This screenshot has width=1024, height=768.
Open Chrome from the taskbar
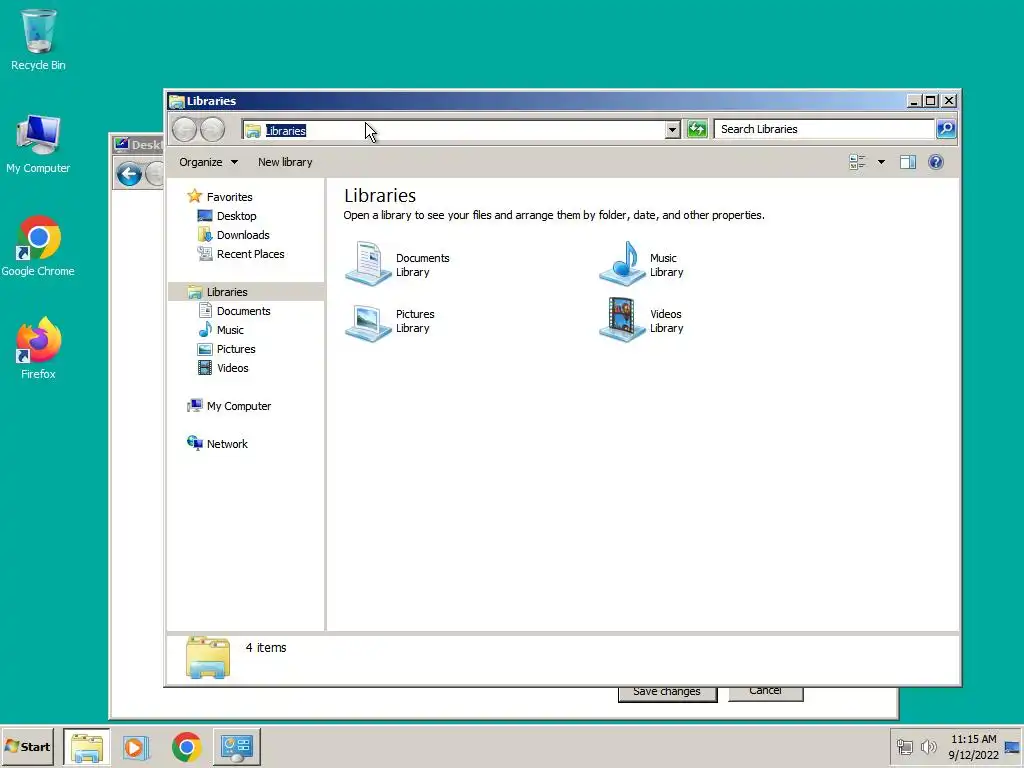click(x=186, y=746)
